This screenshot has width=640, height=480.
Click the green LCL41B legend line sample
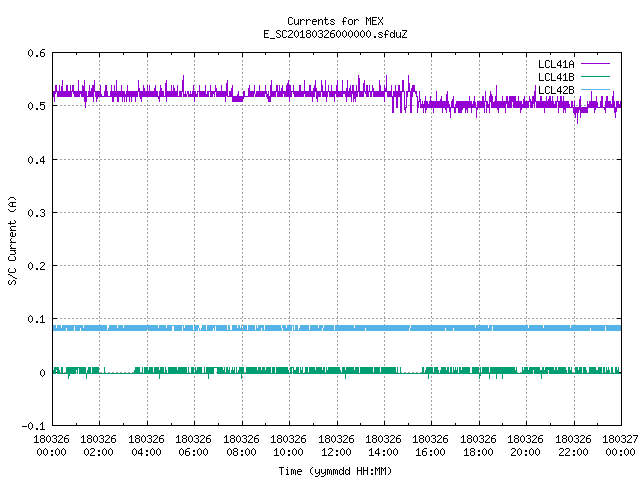(x=595, y=76)
